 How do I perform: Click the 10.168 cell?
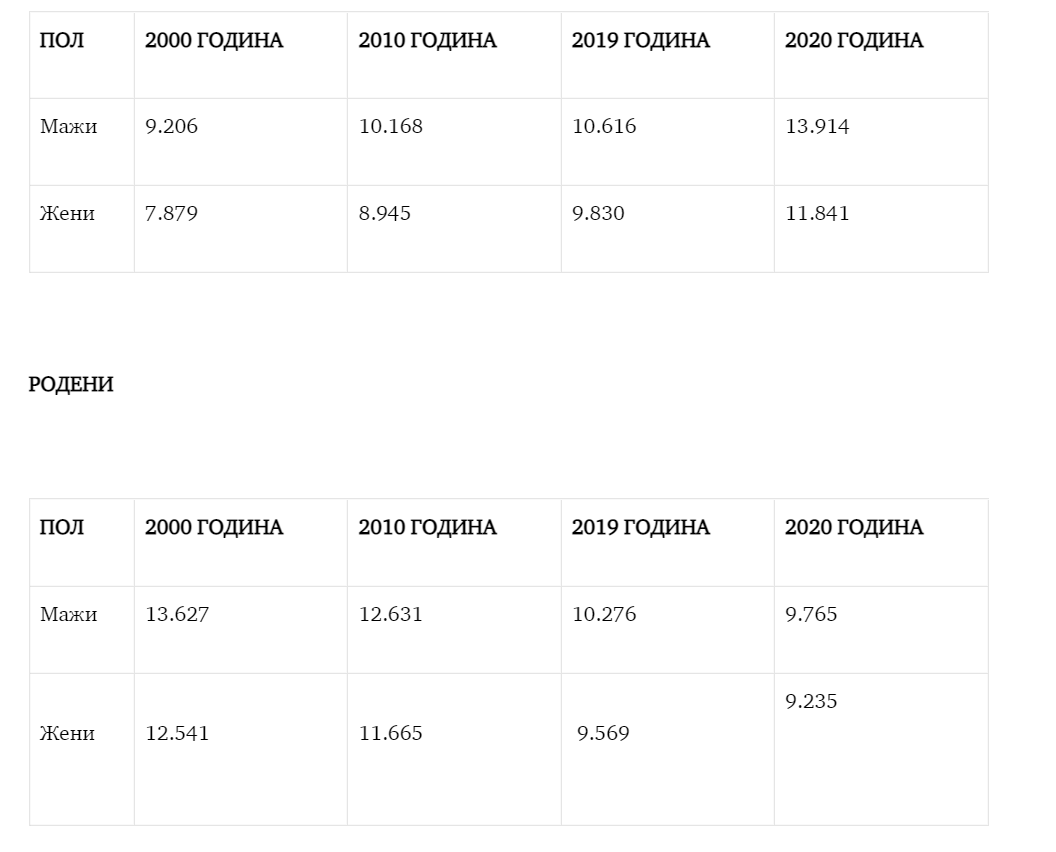(x=391, y=127)
